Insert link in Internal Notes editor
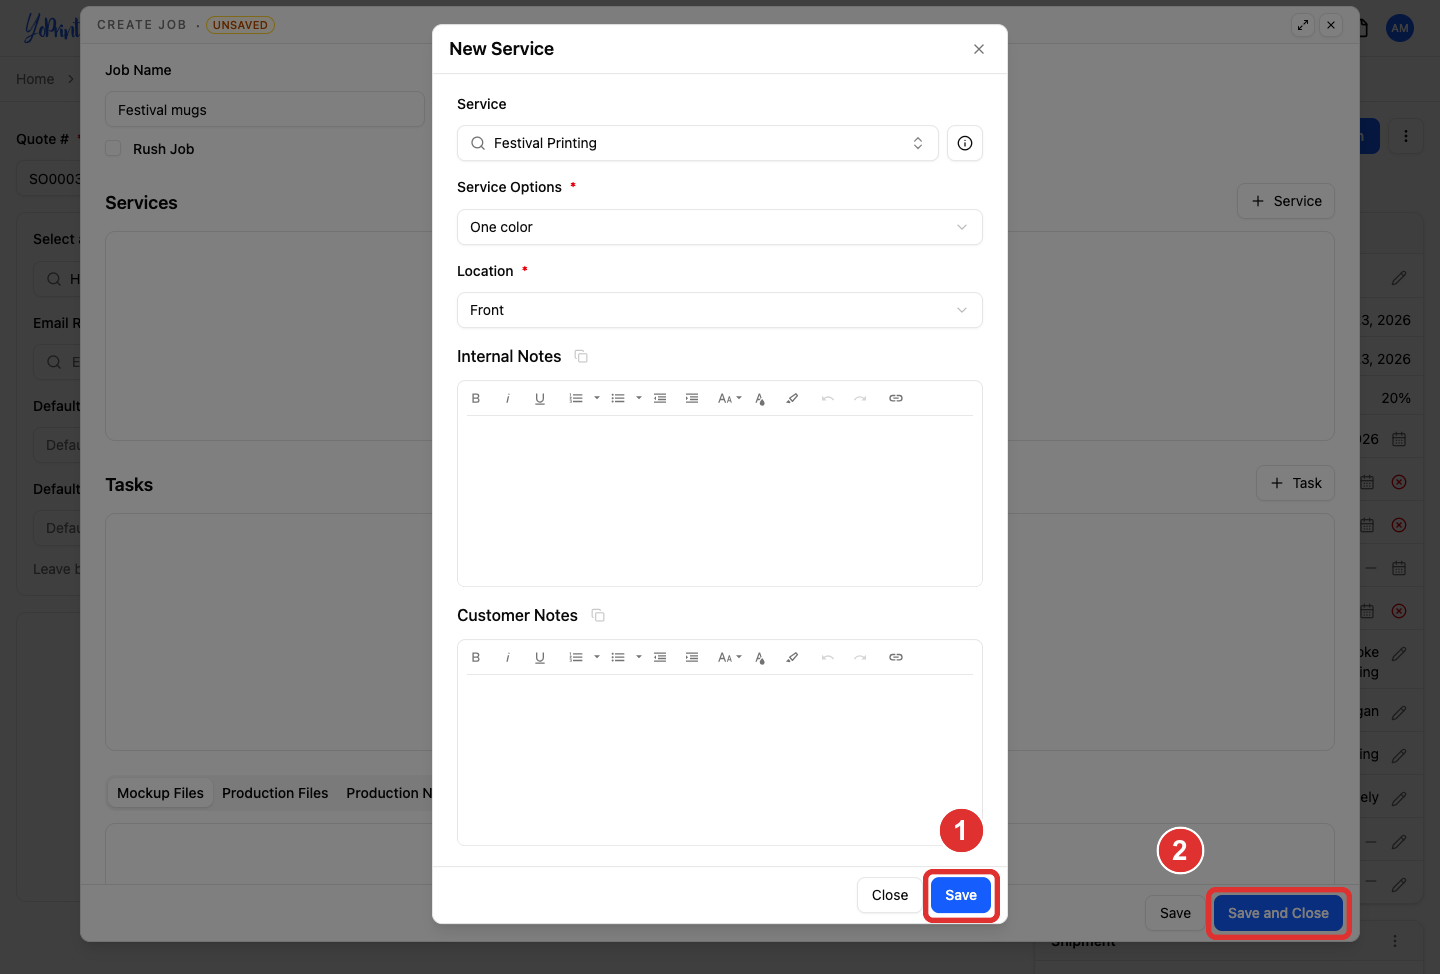The image size is (1440, 974). click(x=896, y=398)
